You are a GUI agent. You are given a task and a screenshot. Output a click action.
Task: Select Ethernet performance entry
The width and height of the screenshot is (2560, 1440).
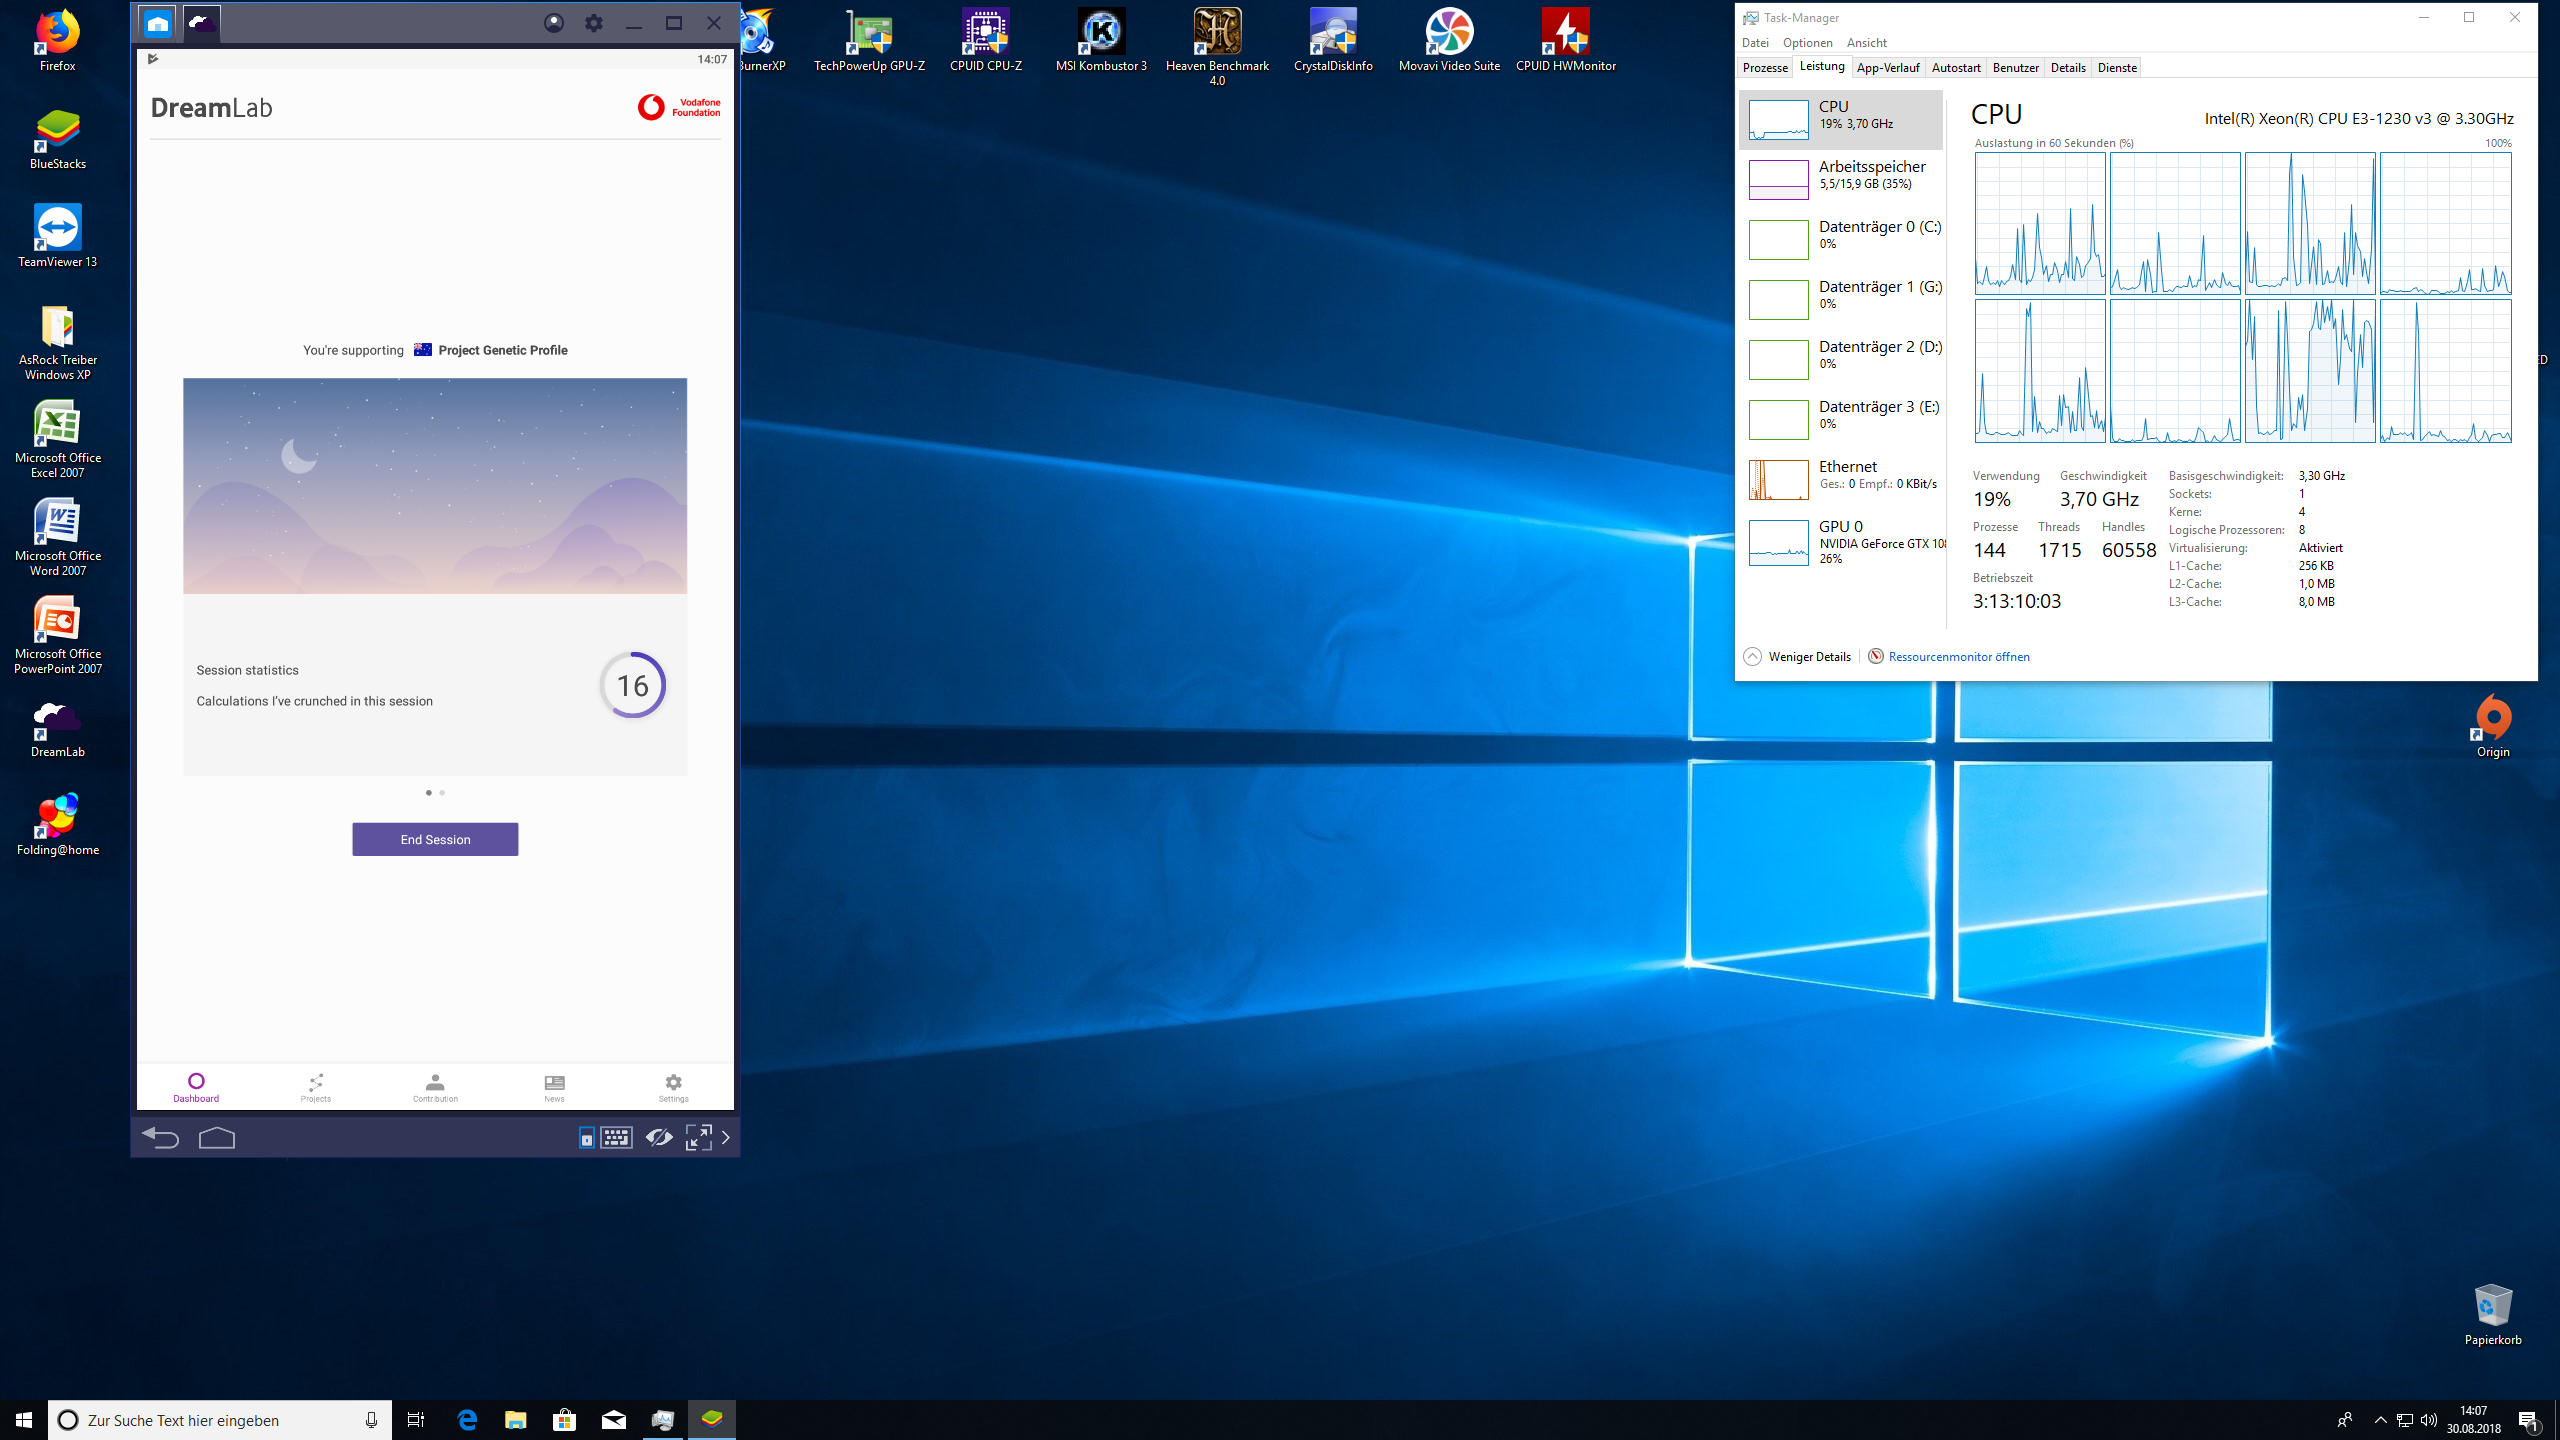pyautogui.click(x=1841, y=480)
